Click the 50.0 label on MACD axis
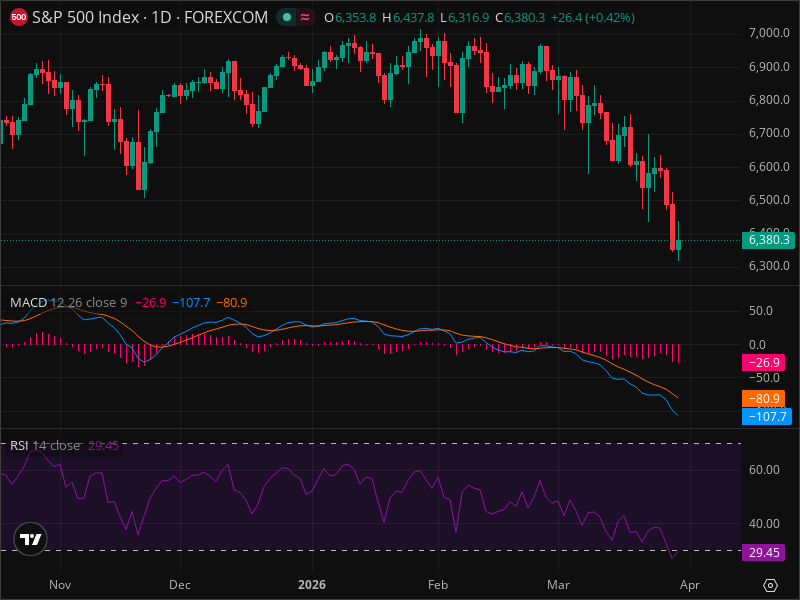Image resolution: width=800 pixels, height=600 pixels. (x=761, y=311)
